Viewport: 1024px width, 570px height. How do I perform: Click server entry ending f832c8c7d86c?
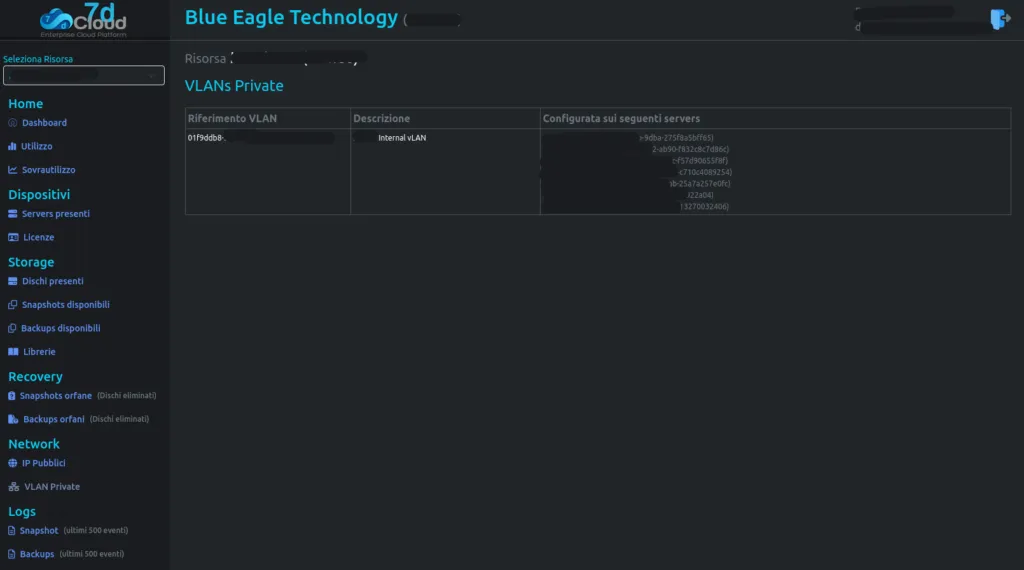(x=690, y=150)
